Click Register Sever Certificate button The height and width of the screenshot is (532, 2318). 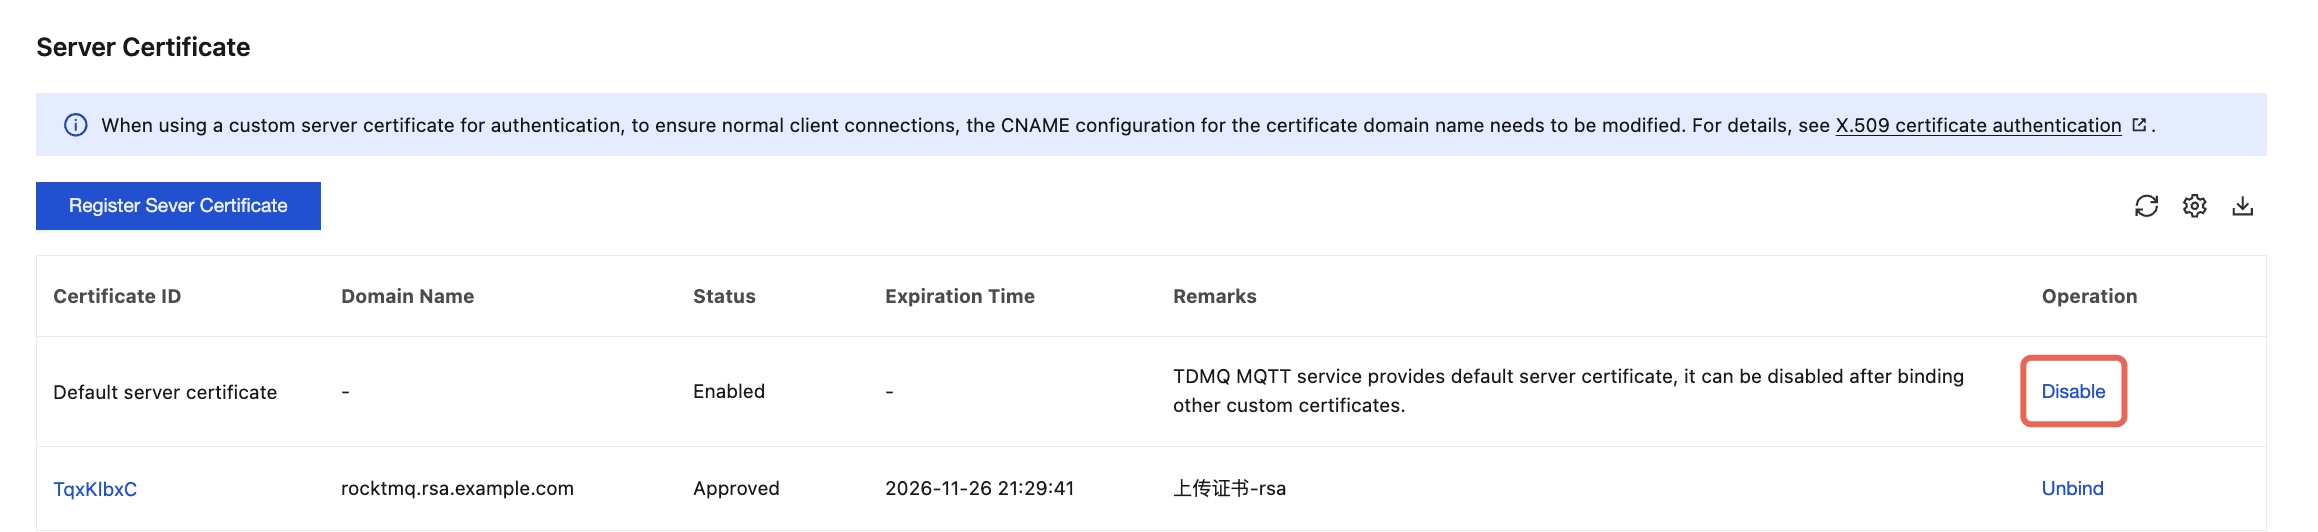178,206
